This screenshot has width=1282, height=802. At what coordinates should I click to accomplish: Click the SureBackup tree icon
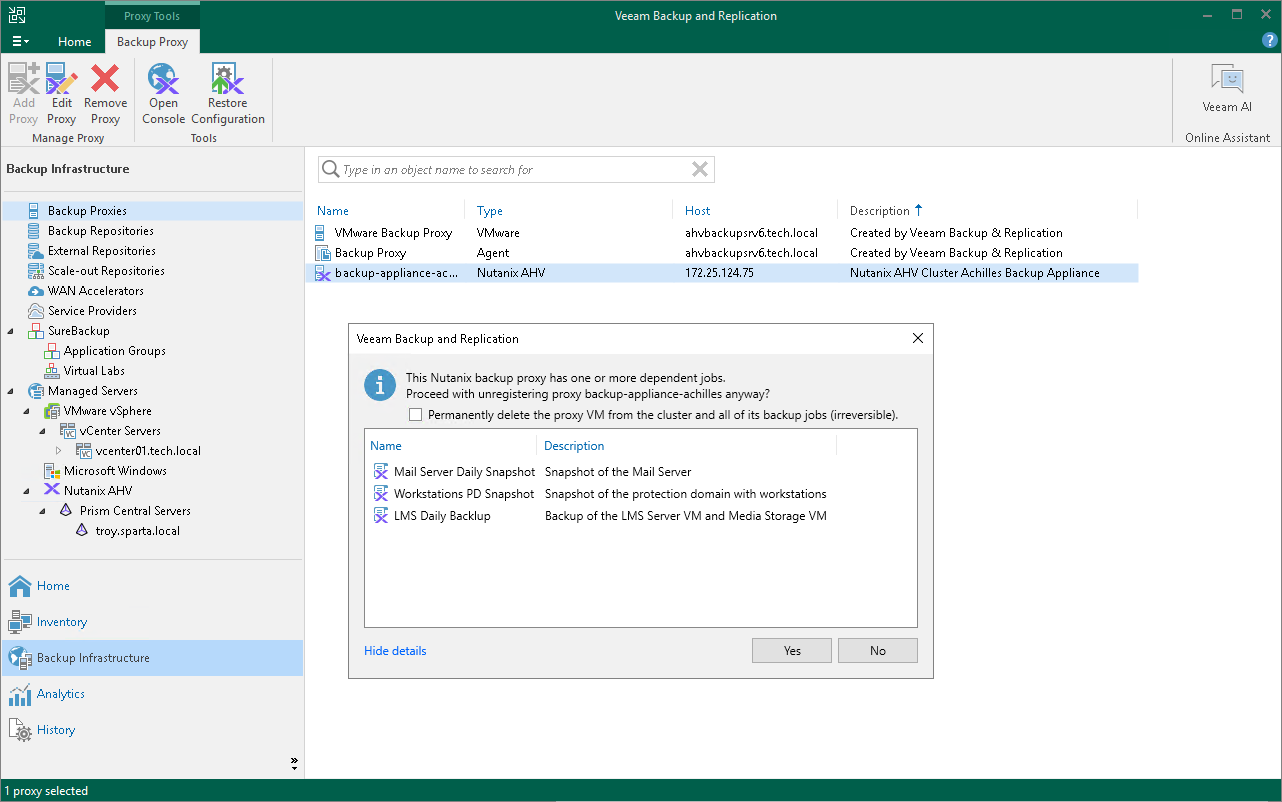[x=35, y=331]
